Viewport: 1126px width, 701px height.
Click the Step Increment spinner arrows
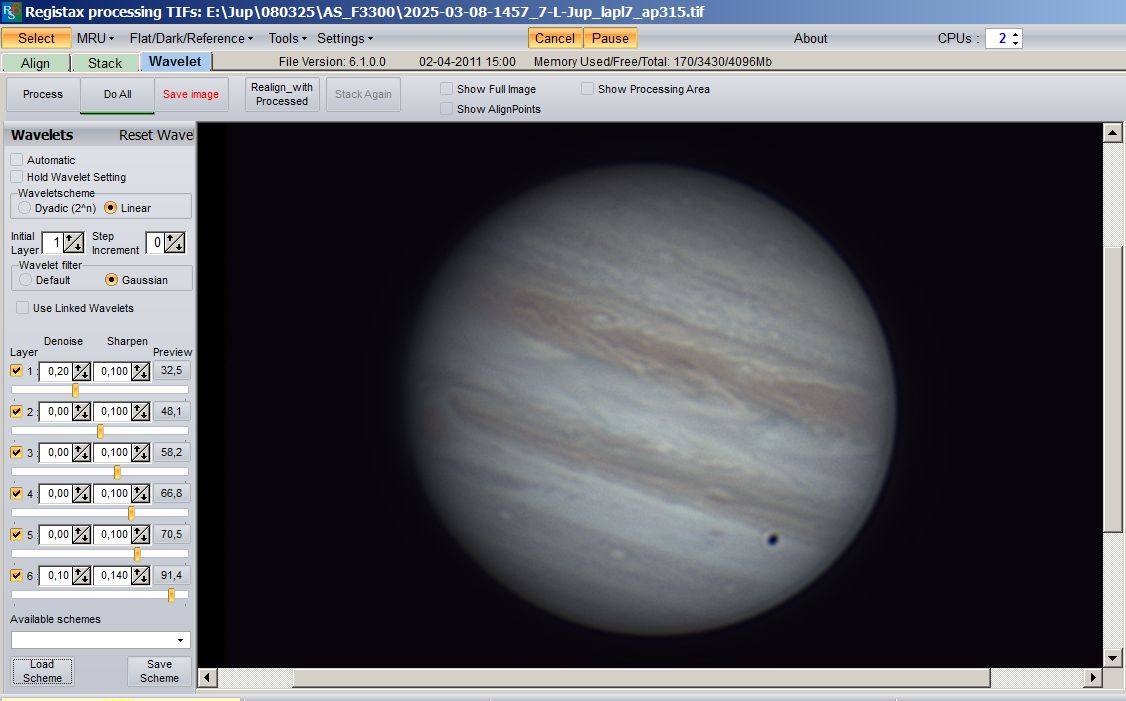pos(175,243)
